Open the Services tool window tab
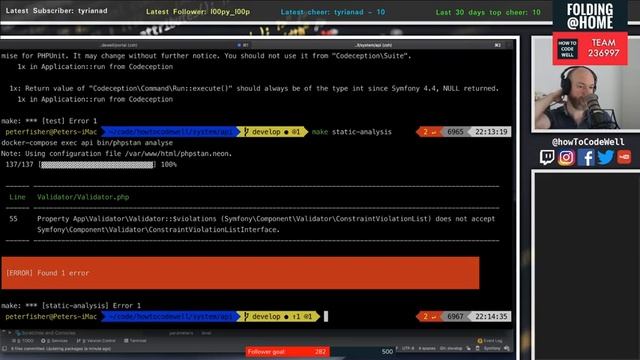 click(x=54, y=340)
